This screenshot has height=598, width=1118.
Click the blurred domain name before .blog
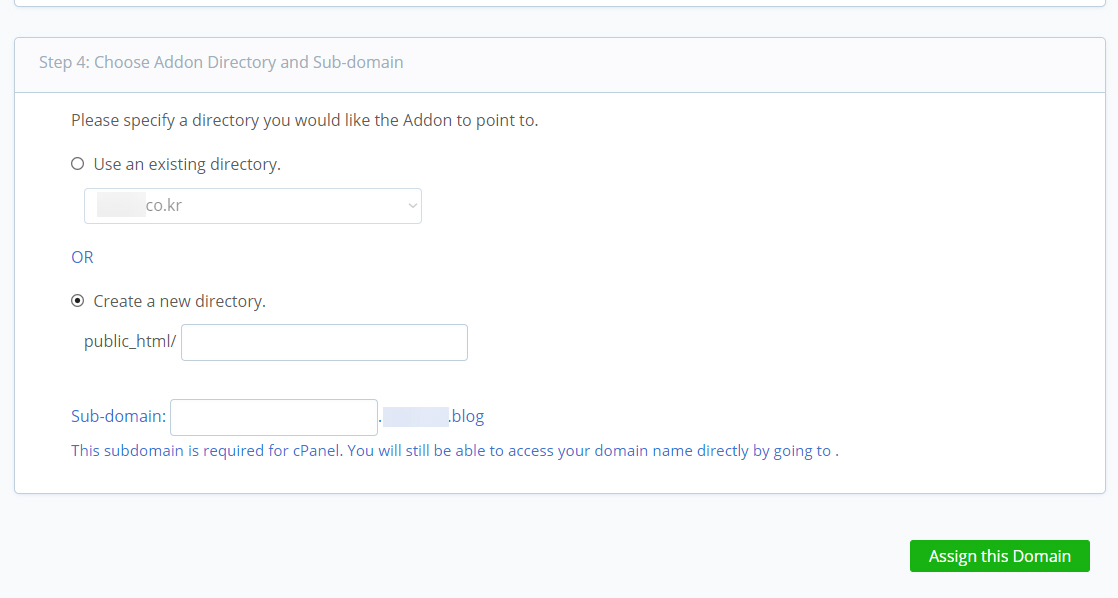[x=416, y=416]
